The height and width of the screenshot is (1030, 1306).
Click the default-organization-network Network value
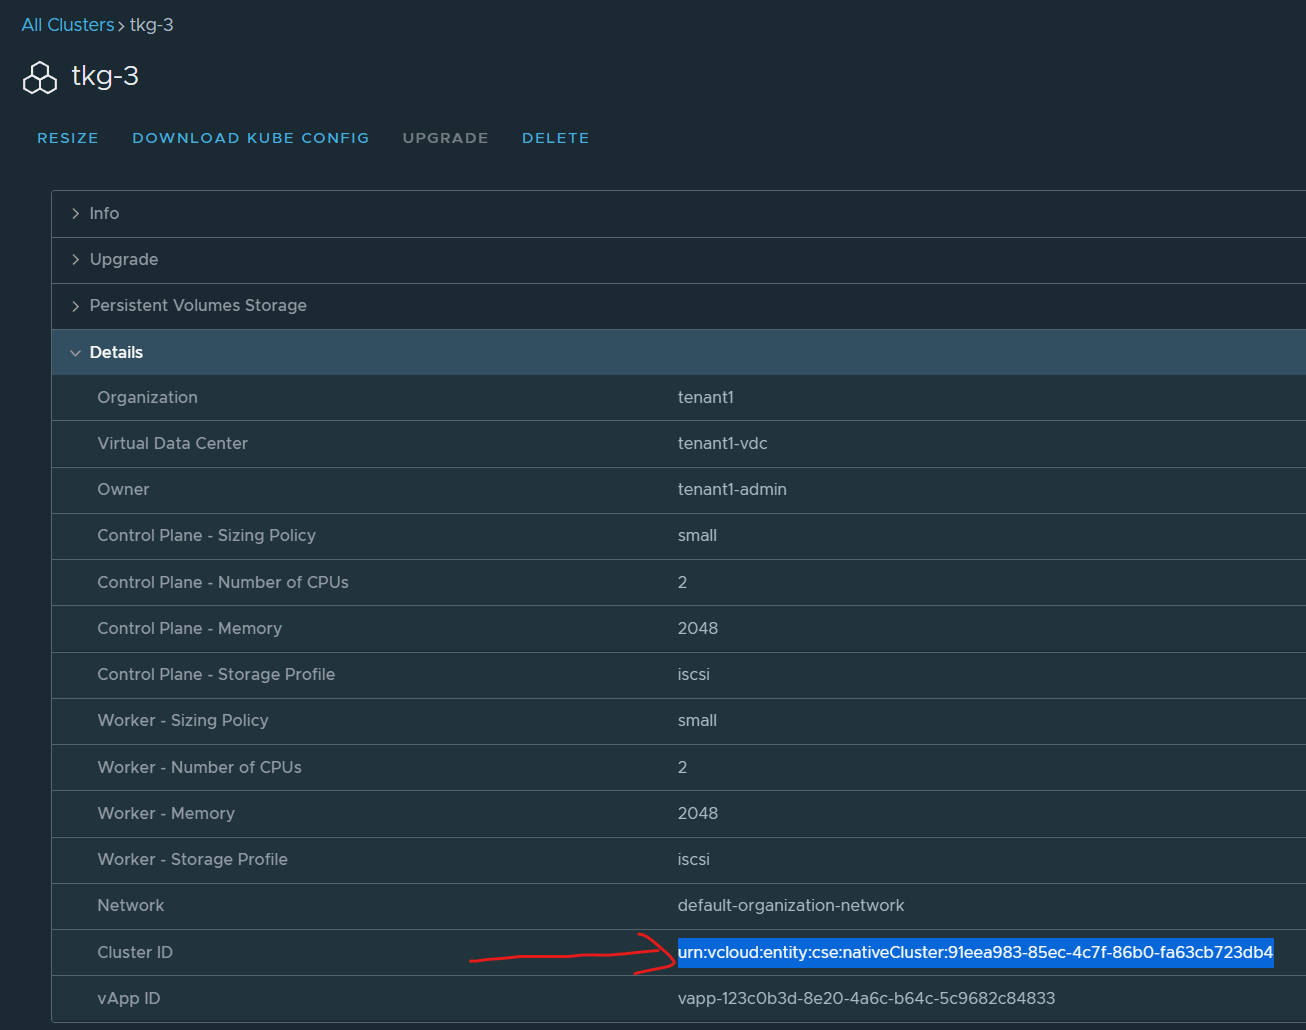point(790,905)
